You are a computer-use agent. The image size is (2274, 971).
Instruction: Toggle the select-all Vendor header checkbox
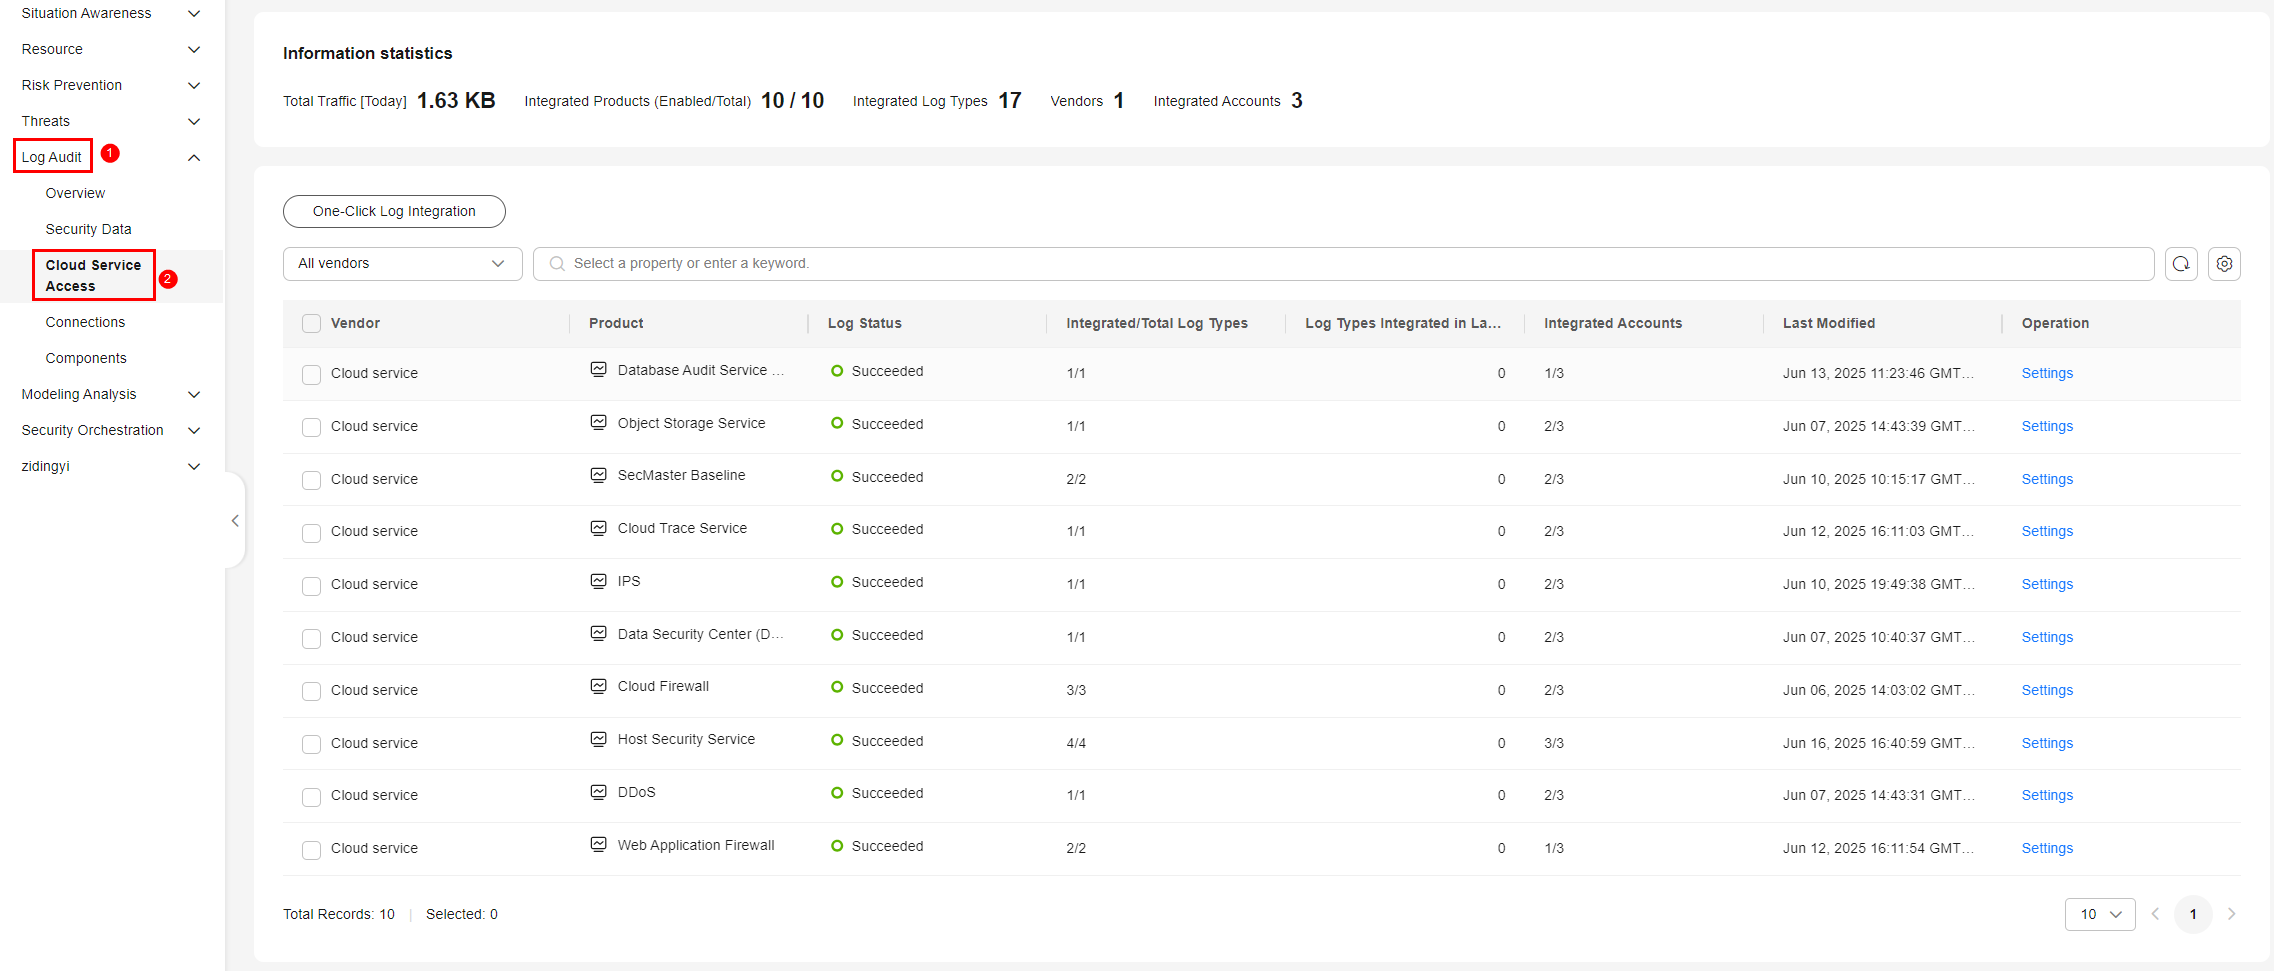tap(311, 324)
